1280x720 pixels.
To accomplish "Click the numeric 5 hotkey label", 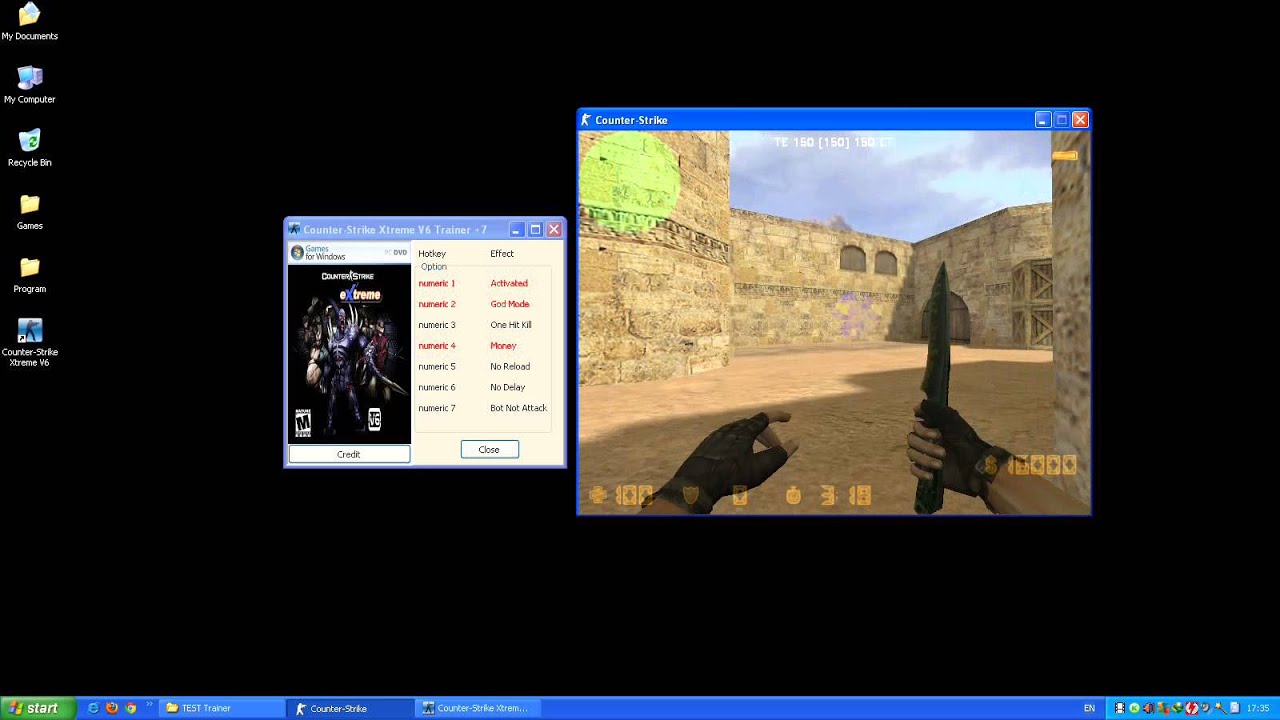I will point(437,367).
